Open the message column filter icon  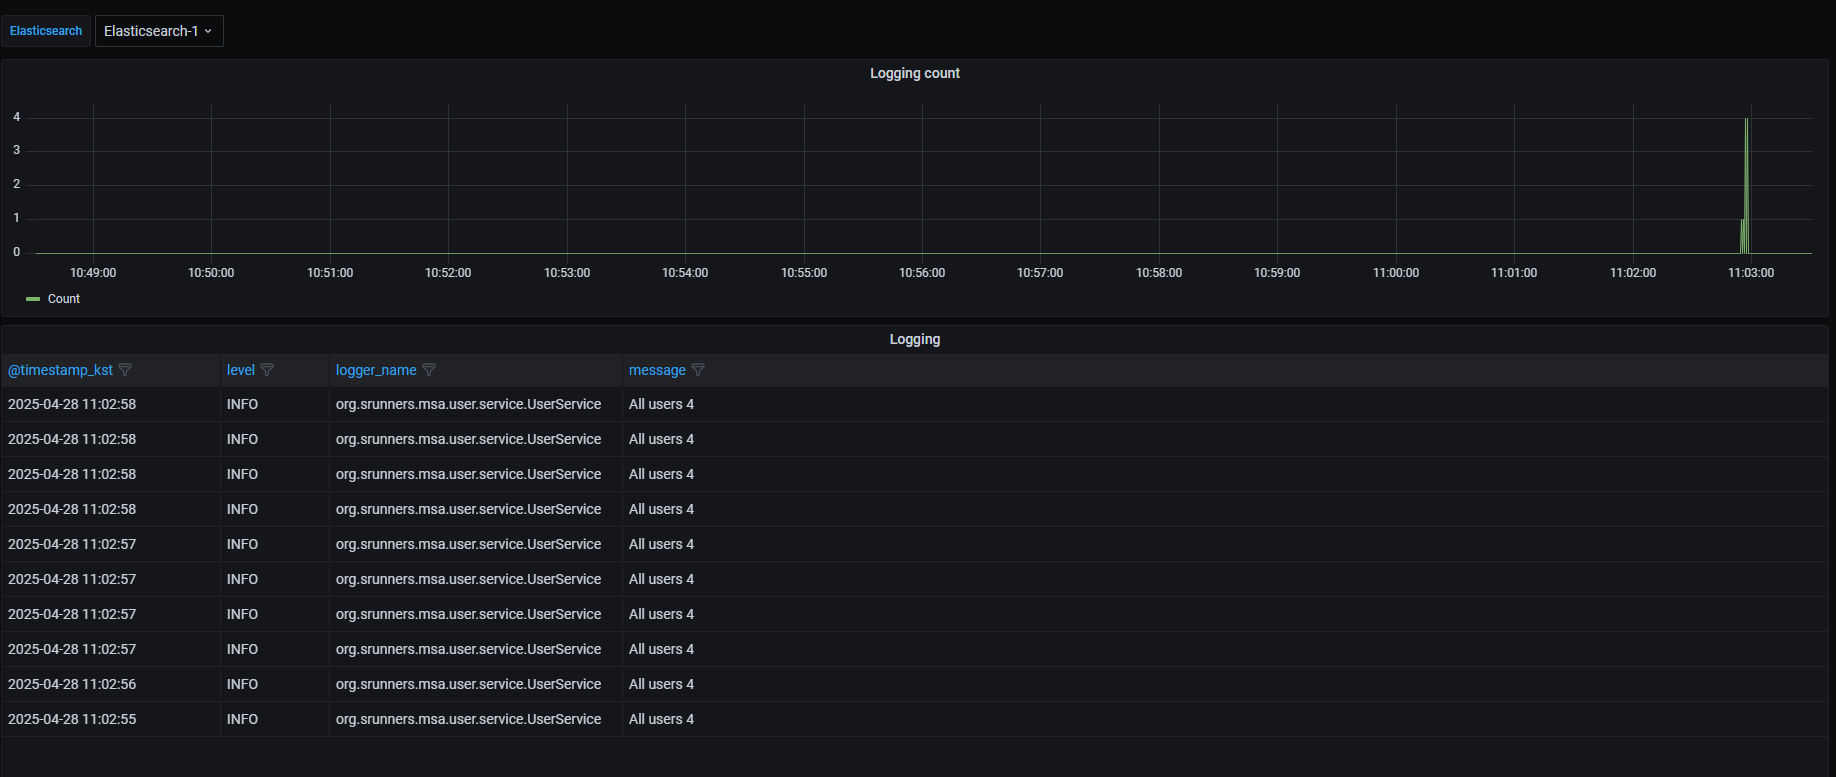(x=698, y=370)
